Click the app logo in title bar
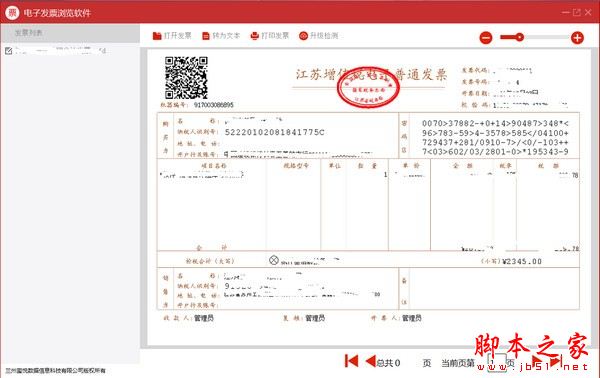The height and width of the screenshot is (378, 600). 12,13
